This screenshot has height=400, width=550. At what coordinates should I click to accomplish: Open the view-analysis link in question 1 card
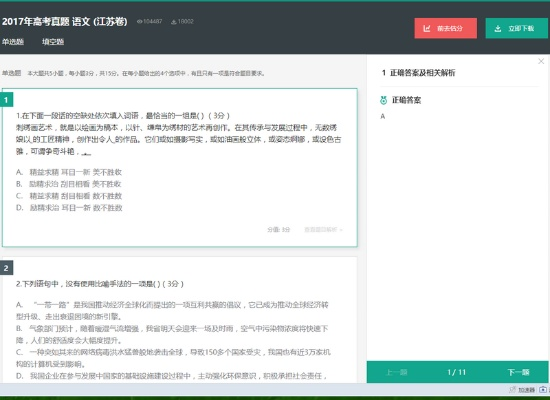[x=323, y=230]
